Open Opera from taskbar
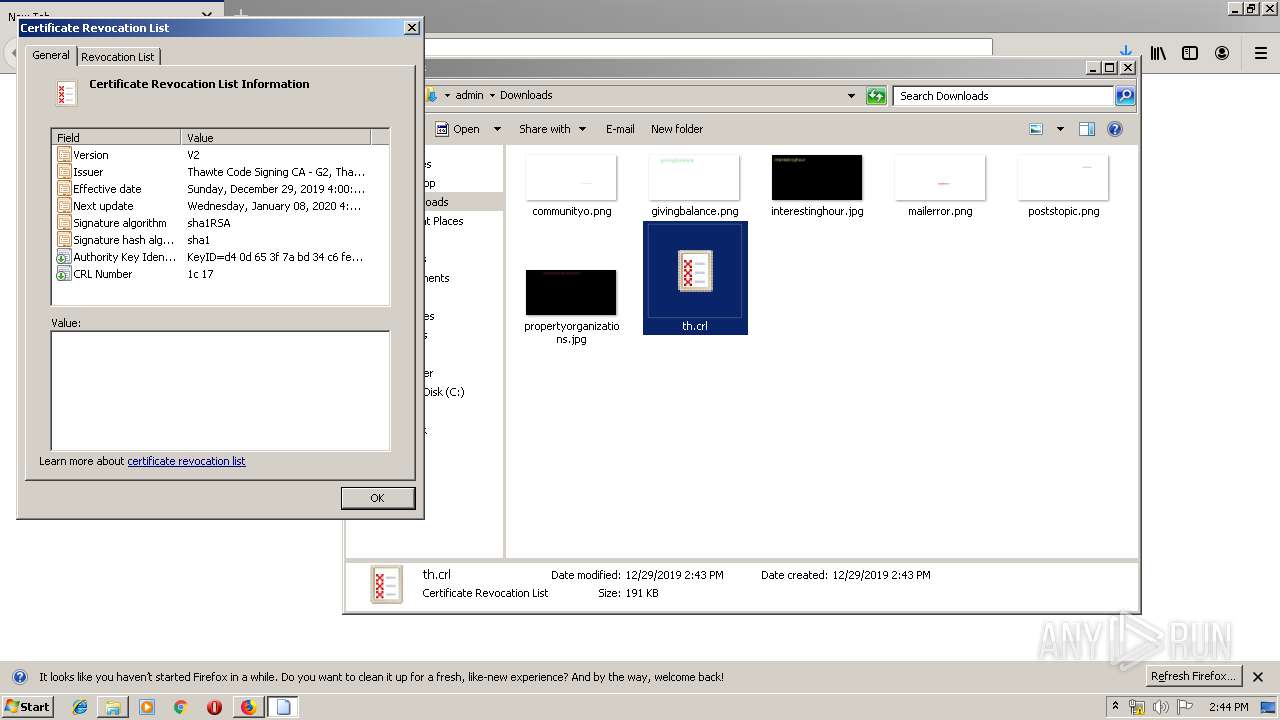The image size is (1280, 720). coord(214,707)
